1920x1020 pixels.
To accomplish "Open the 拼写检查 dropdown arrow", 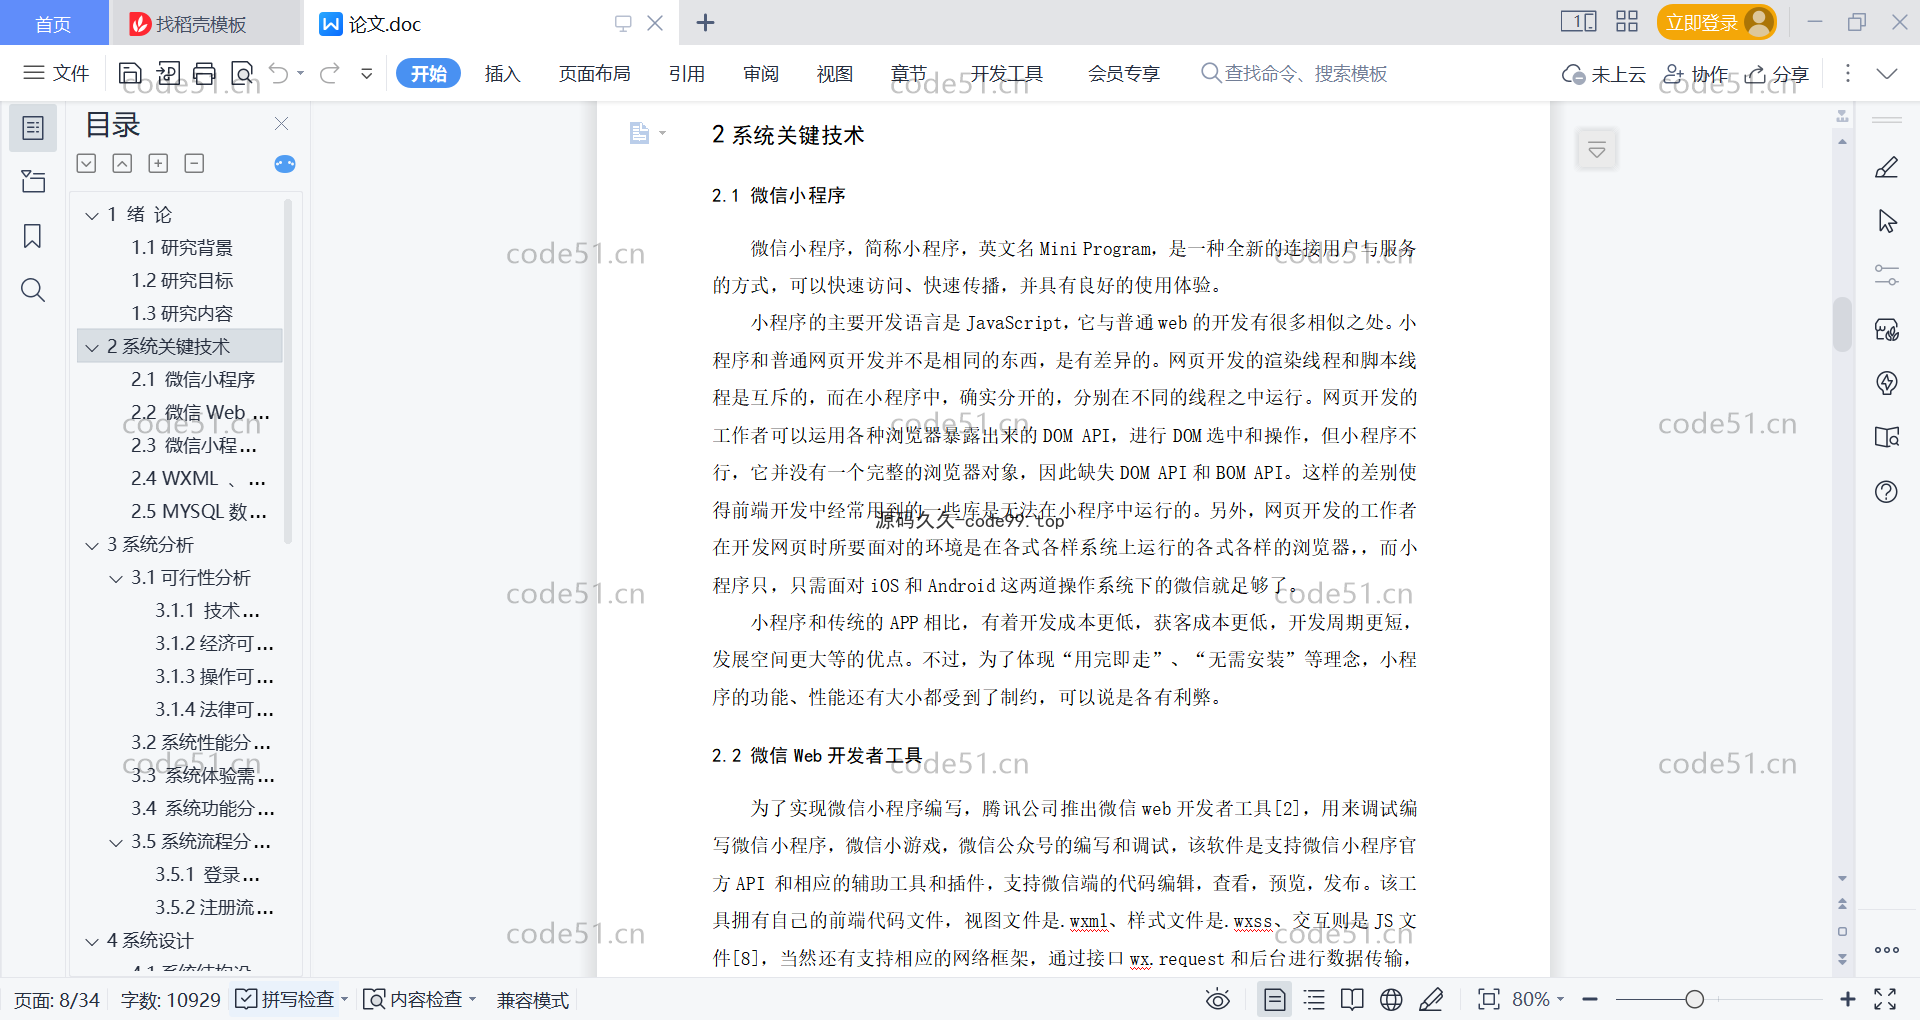I will tap(344, 999).
